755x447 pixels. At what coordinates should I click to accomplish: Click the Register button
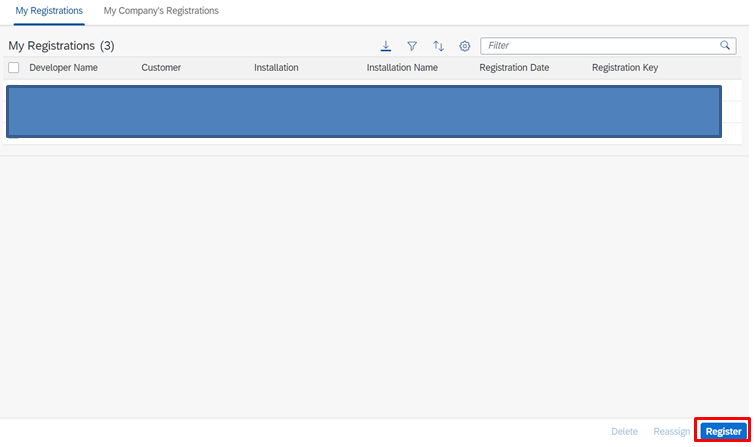click(724, 431)
